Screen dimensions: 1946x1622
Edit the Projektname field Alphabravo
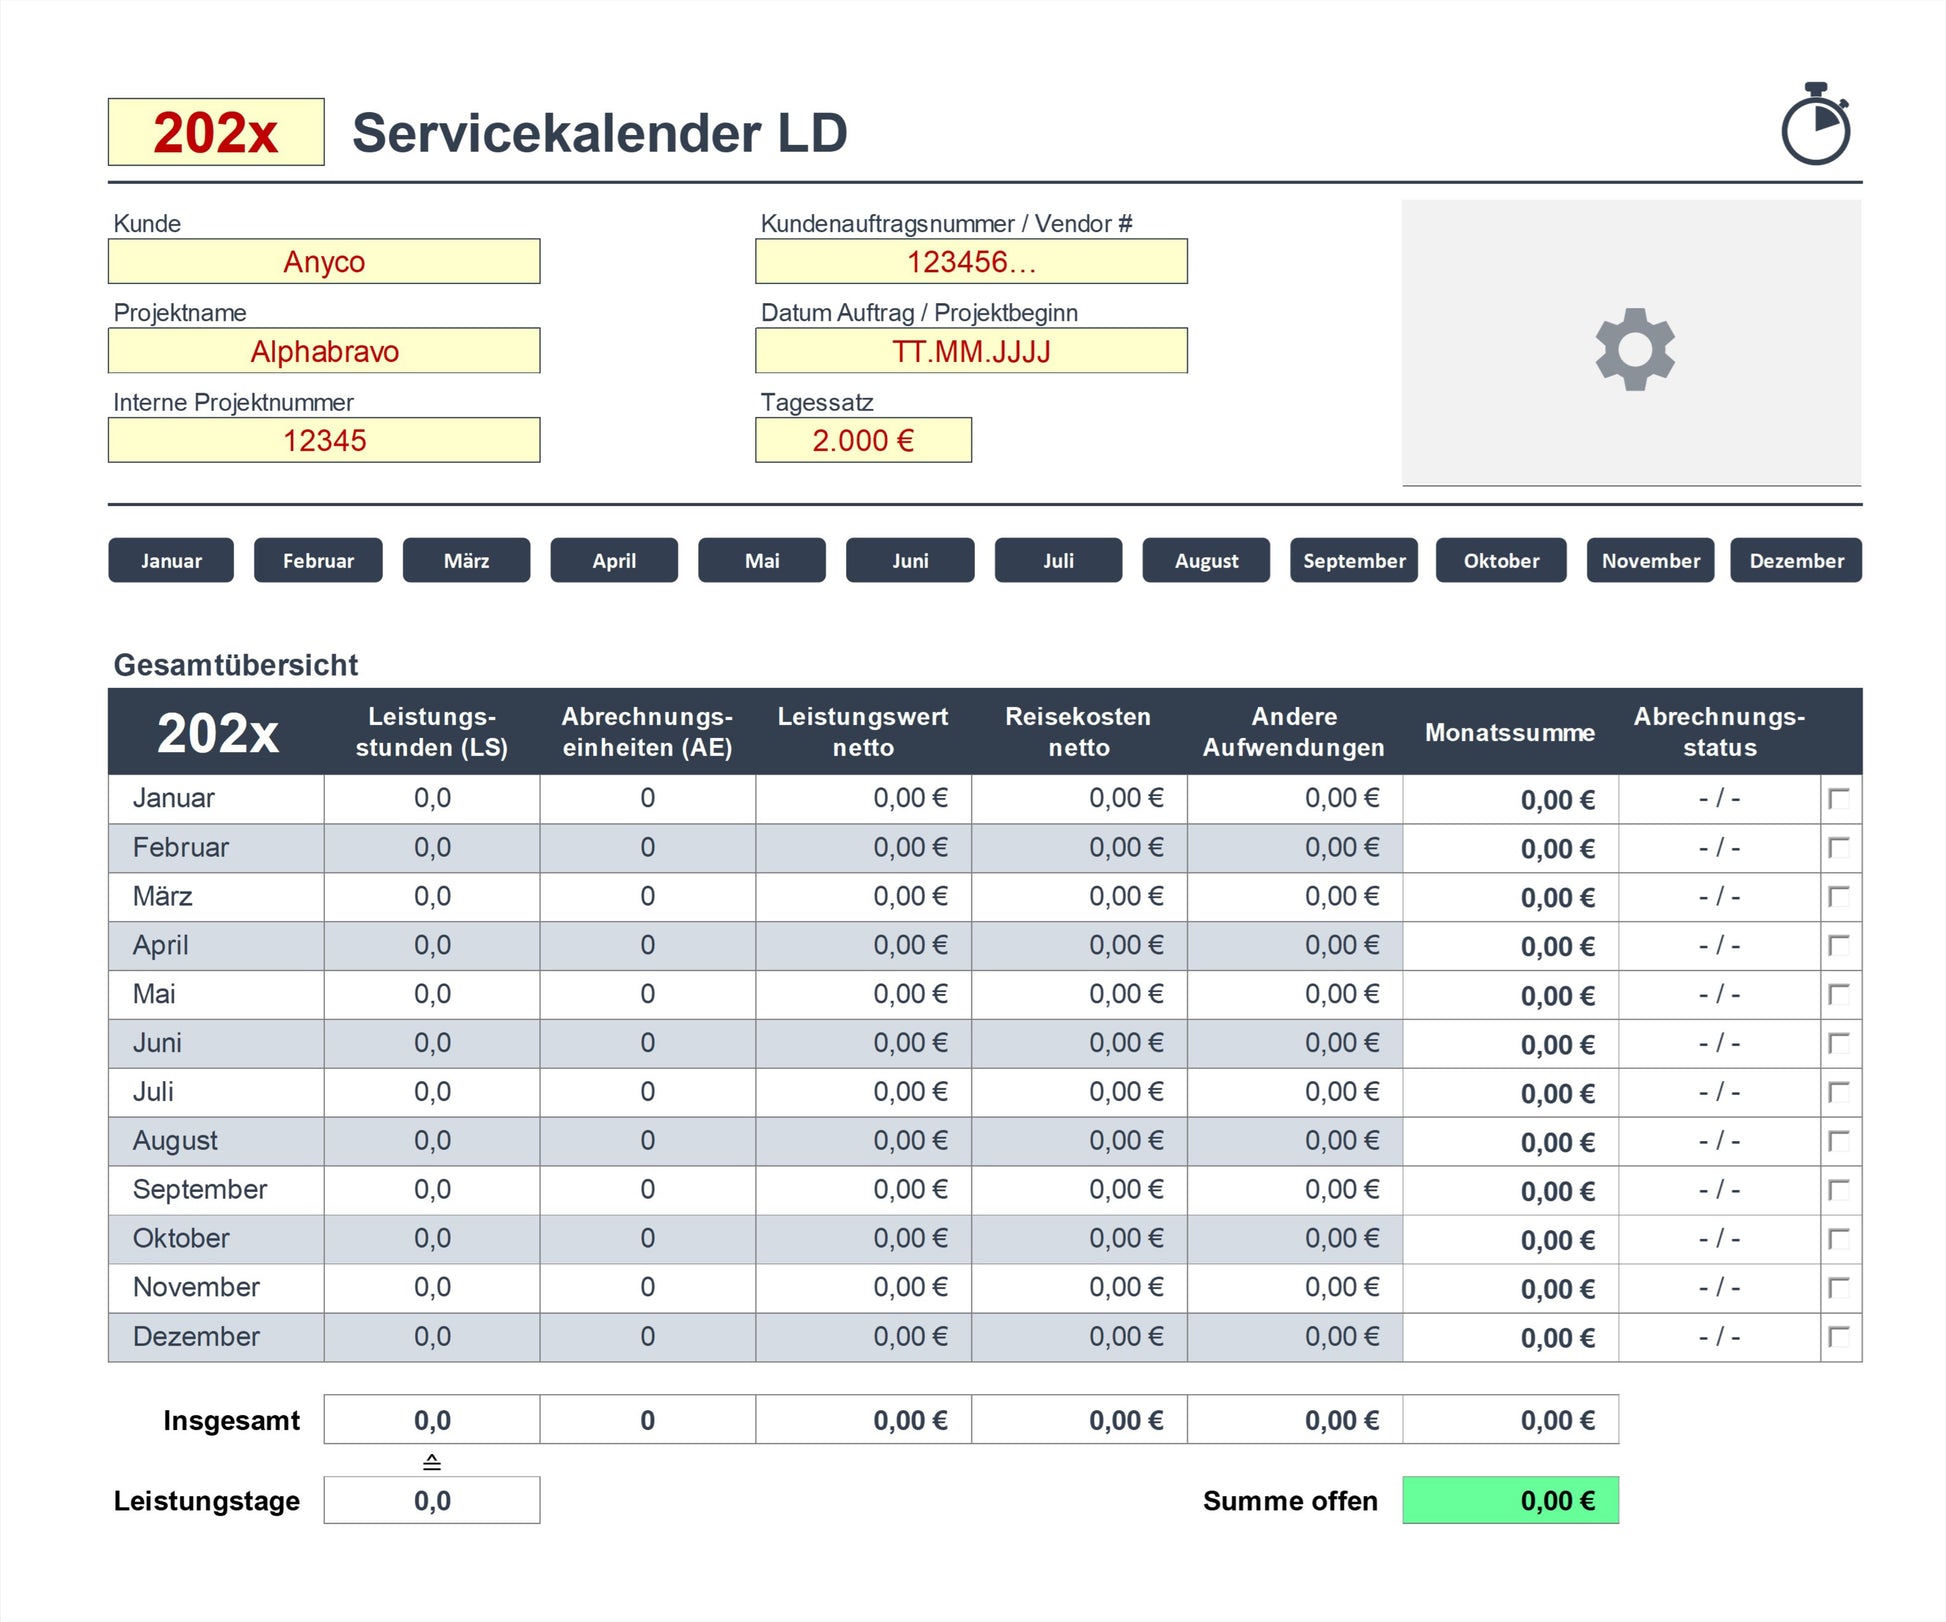coord(324,351)
